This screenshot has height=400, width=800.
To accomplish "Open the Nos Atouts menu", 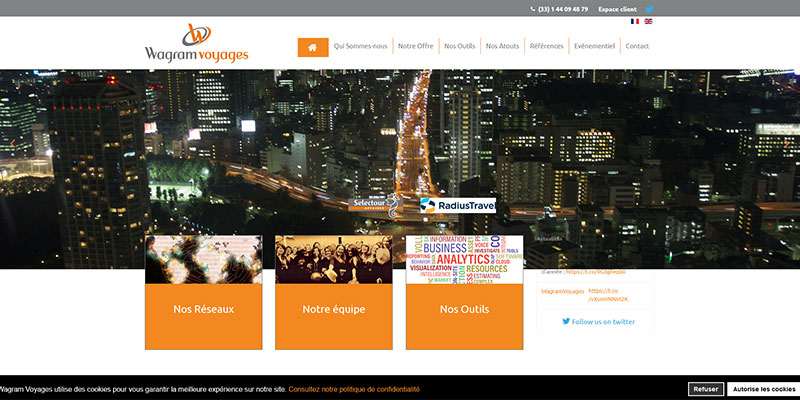I will [503, 46].
